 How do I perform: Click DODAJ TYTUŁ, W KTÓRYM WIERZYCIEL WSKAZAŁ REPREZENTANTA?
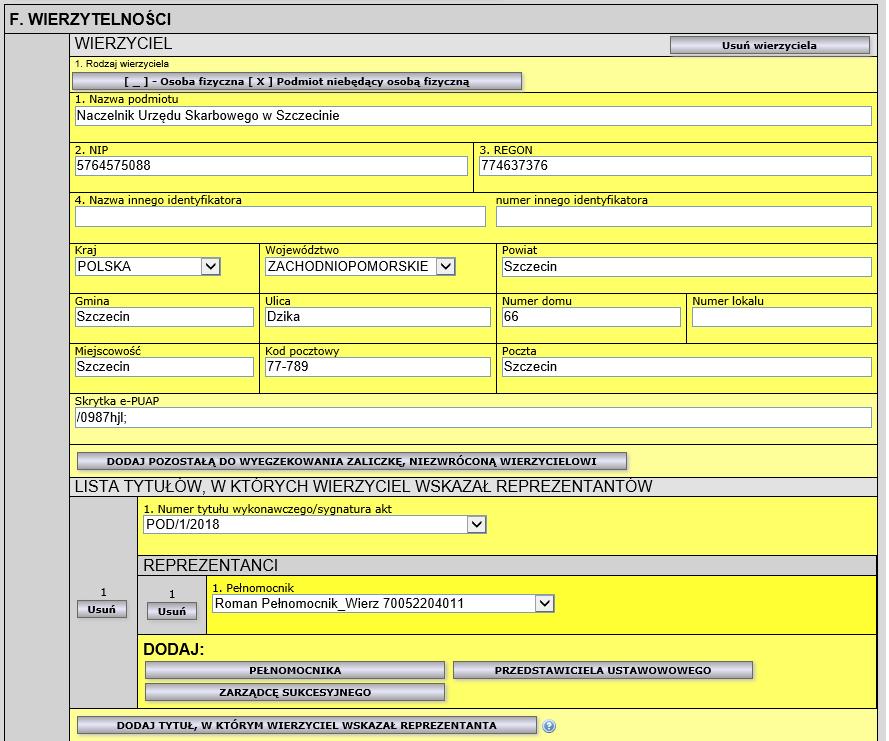[307, 726]
